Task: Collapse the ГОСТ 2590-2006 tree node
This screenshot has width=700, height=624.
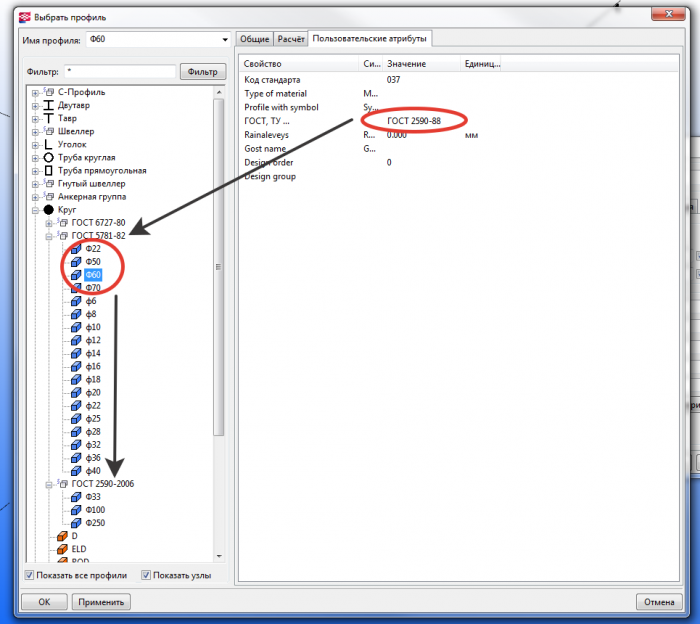Action: (49, 484)
